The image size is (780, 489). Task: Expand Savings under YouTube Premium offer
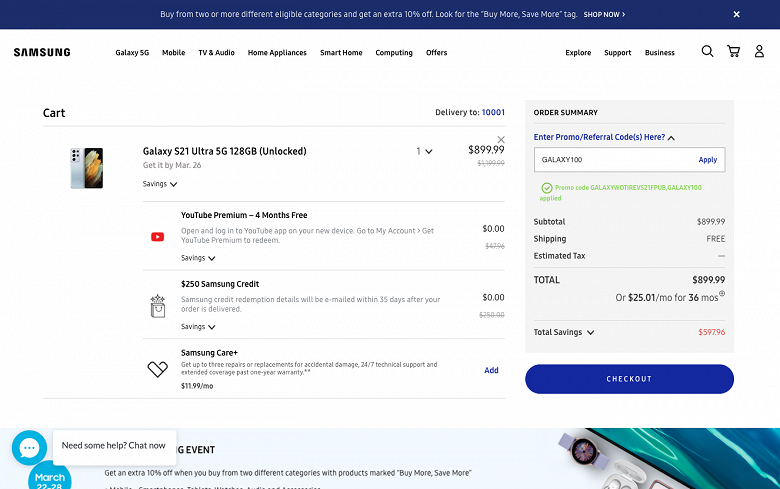198,258
